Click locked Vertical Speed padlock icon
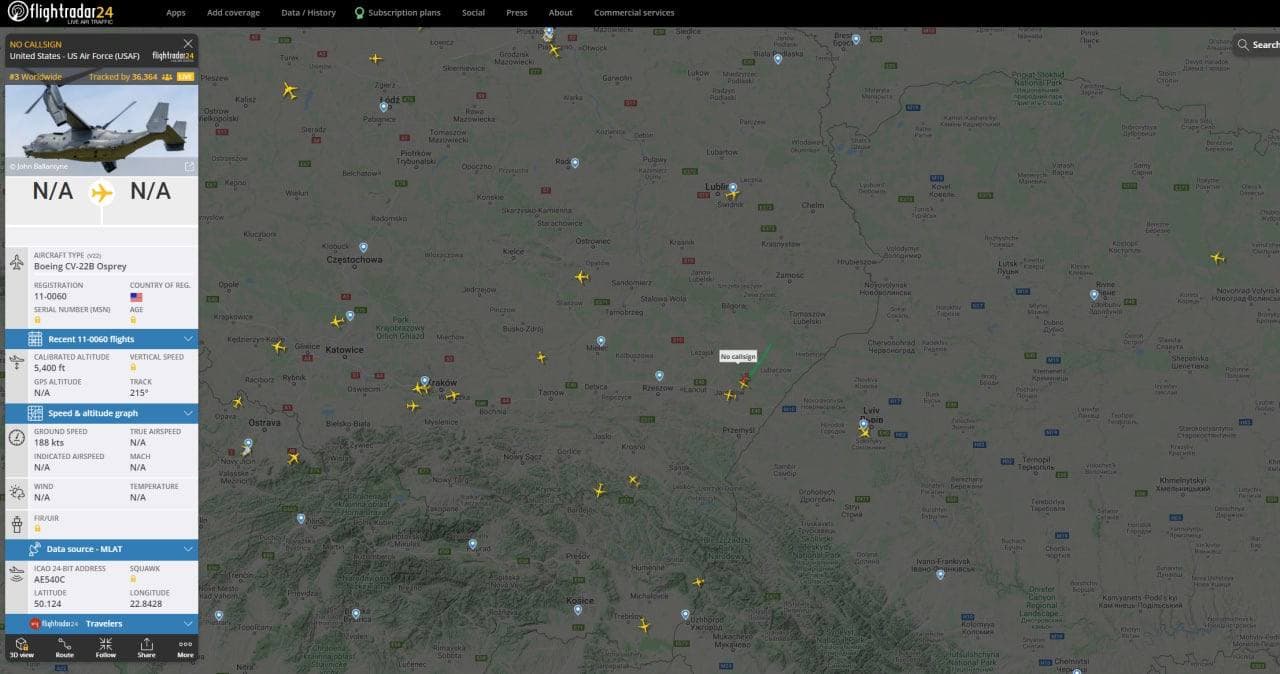The image size is (1280, 674). coord(133,368)
